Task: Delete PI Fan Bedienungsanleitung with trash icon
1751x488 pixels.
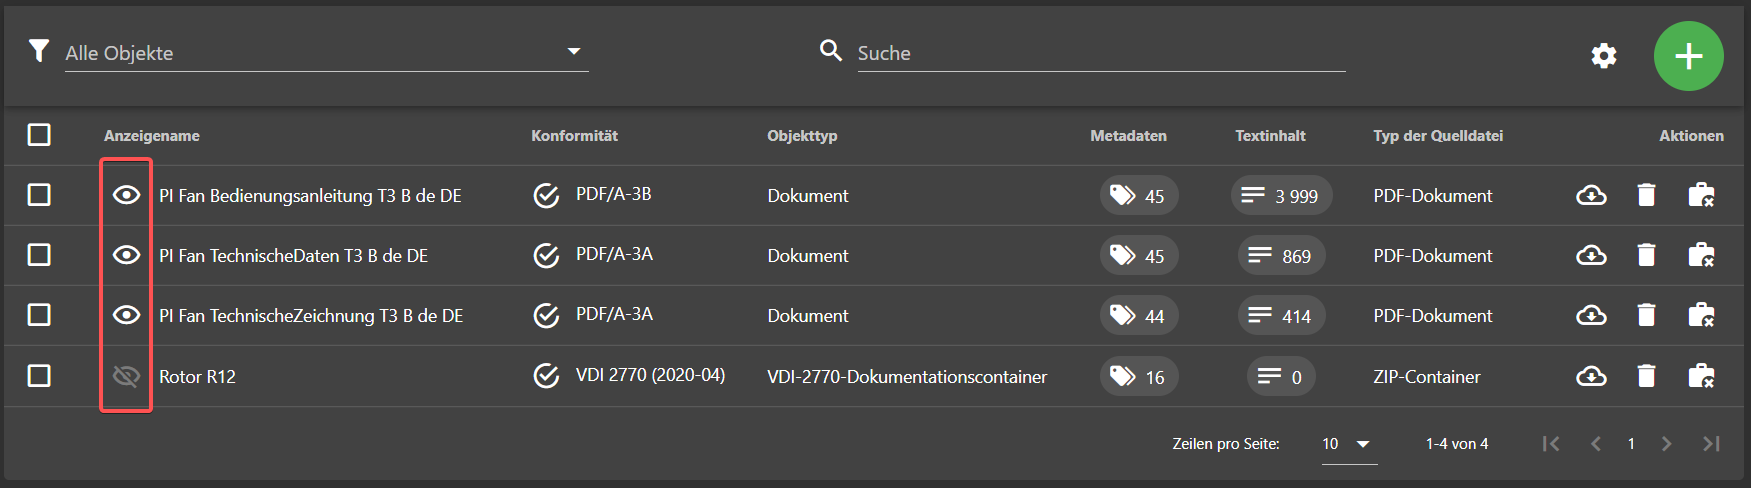Action: click(x=1646, y=195)
